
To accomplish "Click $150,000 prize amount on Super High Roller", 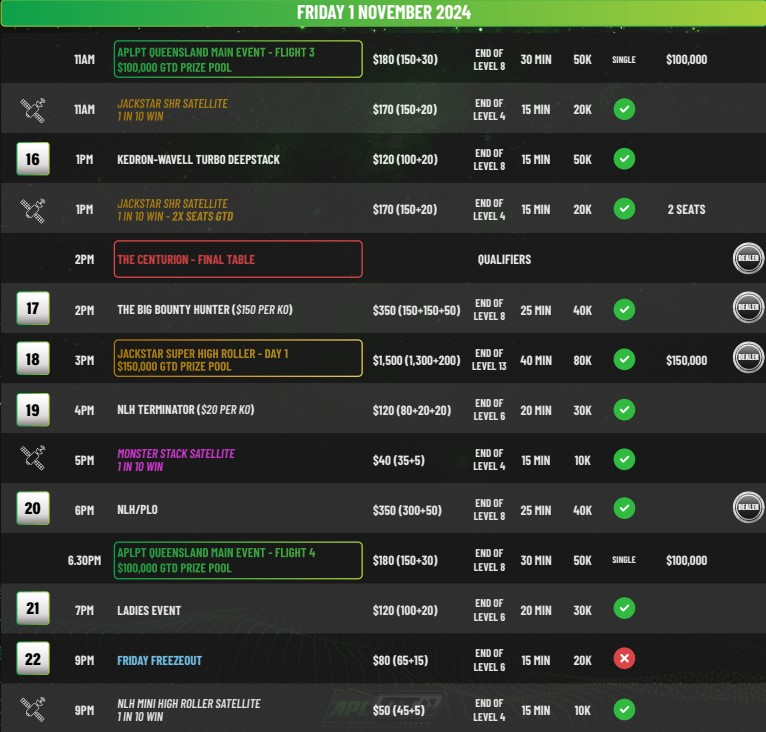I will [686, 360].
